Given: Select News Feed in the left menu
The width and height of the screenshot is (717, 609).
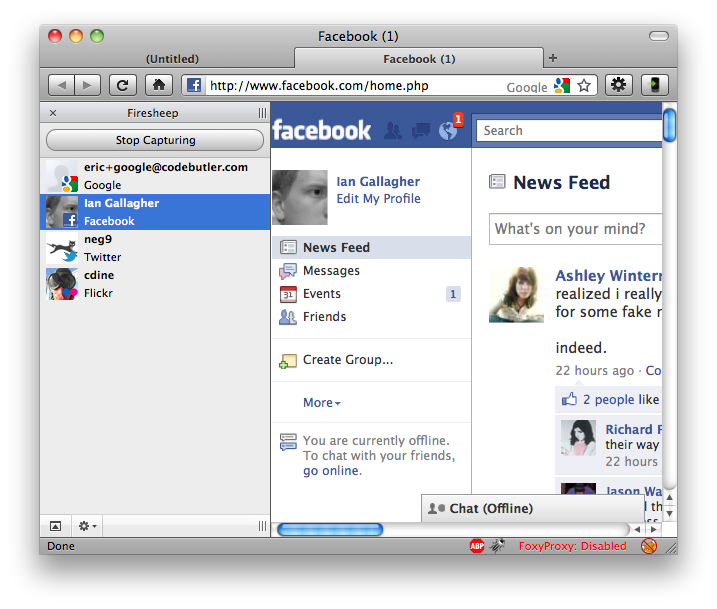Looking at the screenshot, I should (371, 247).
